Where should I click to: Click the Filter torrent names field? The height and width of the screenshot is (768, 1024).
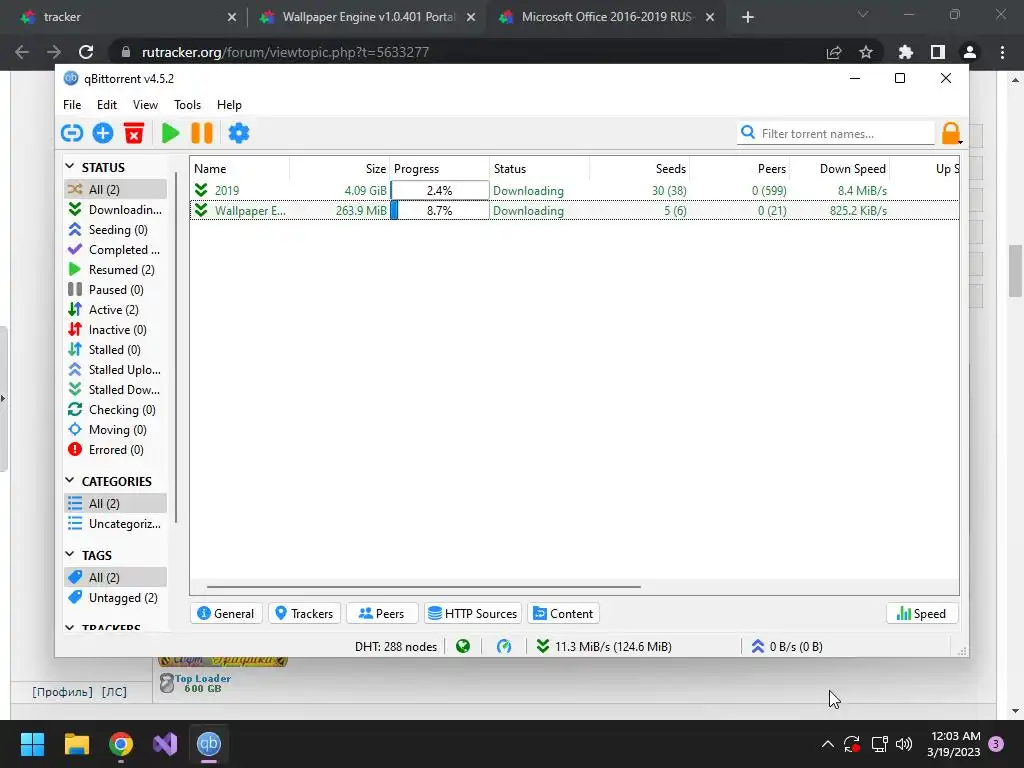click(x=837, y=133)
